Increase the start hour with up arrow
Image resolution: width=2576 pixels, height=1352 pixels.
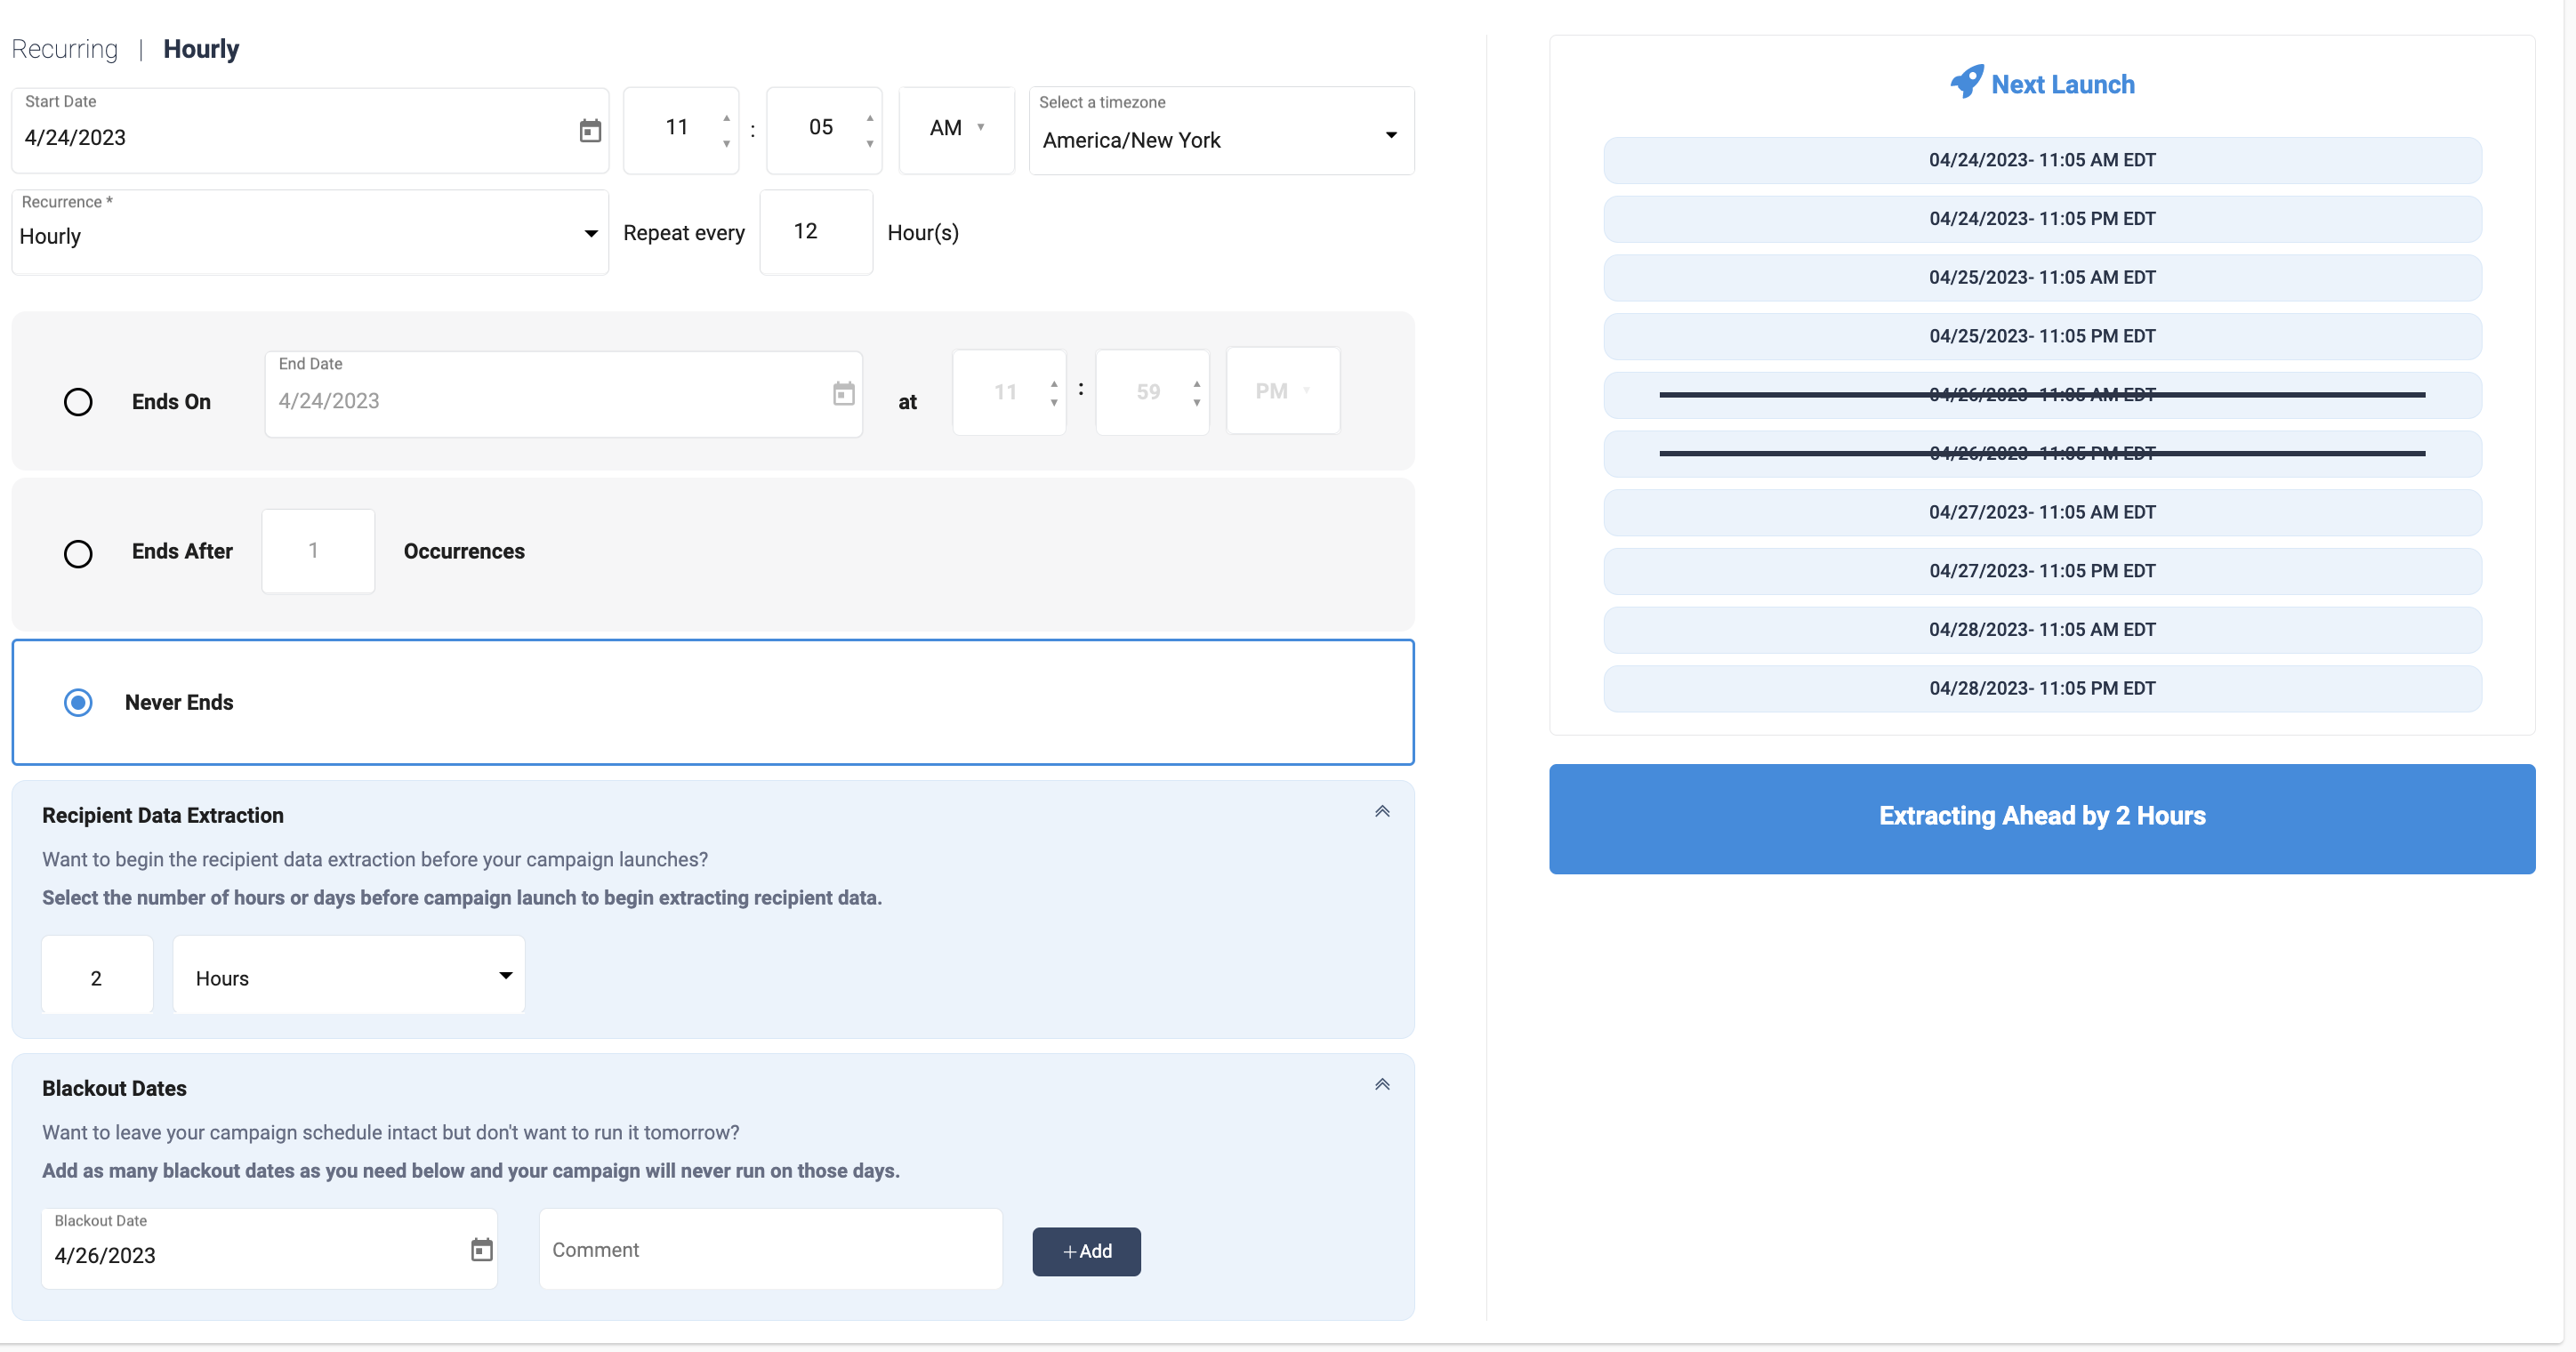point(726,119)
